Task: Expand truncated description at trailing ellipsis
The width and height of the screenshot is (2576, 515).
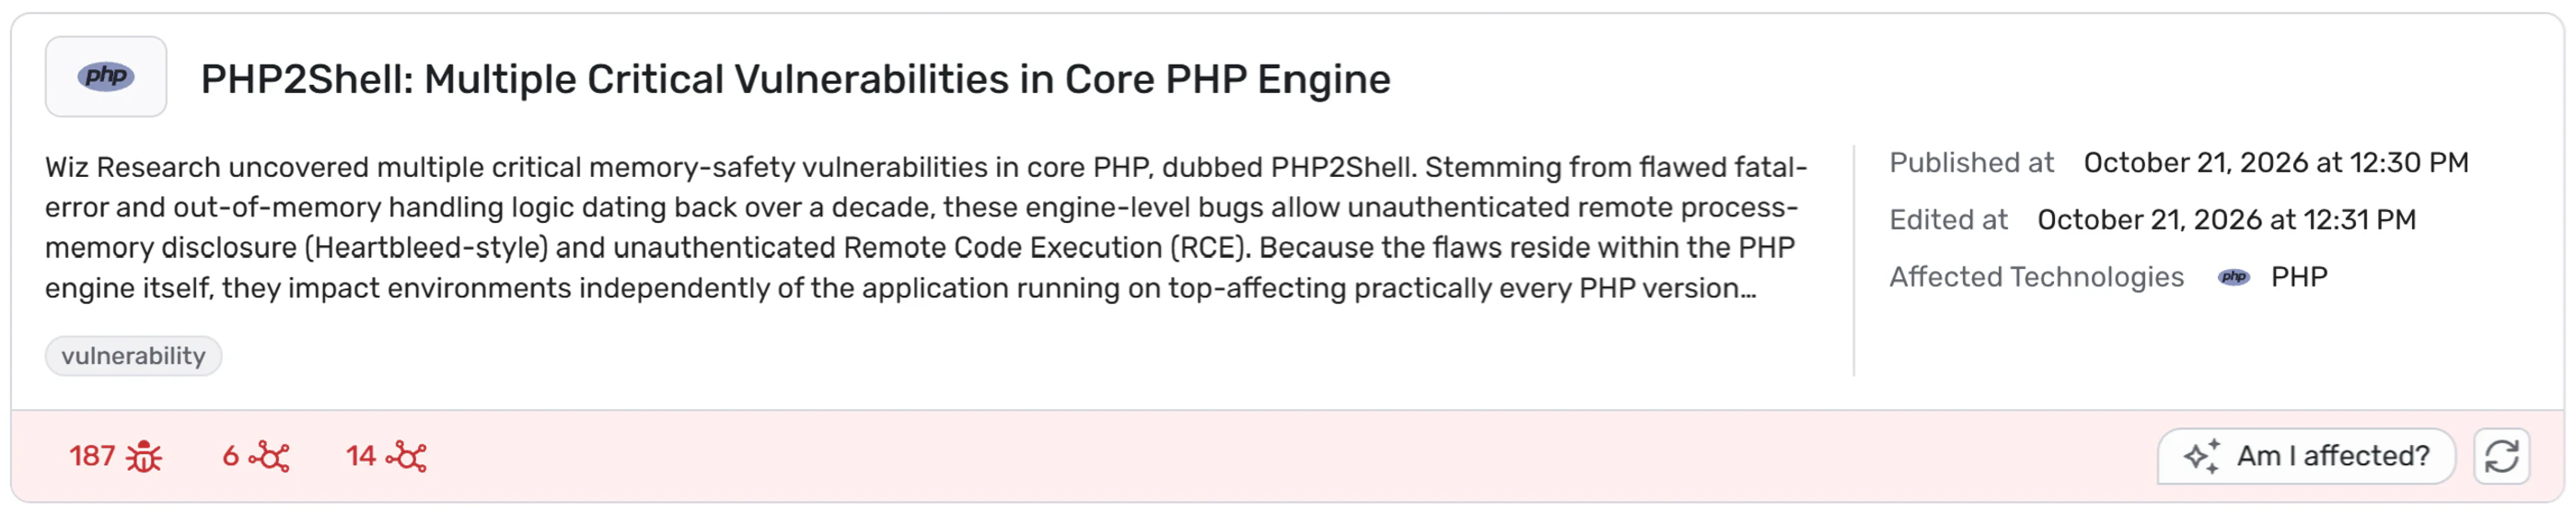Action: pyautogui.click(x=1747, y=290)
